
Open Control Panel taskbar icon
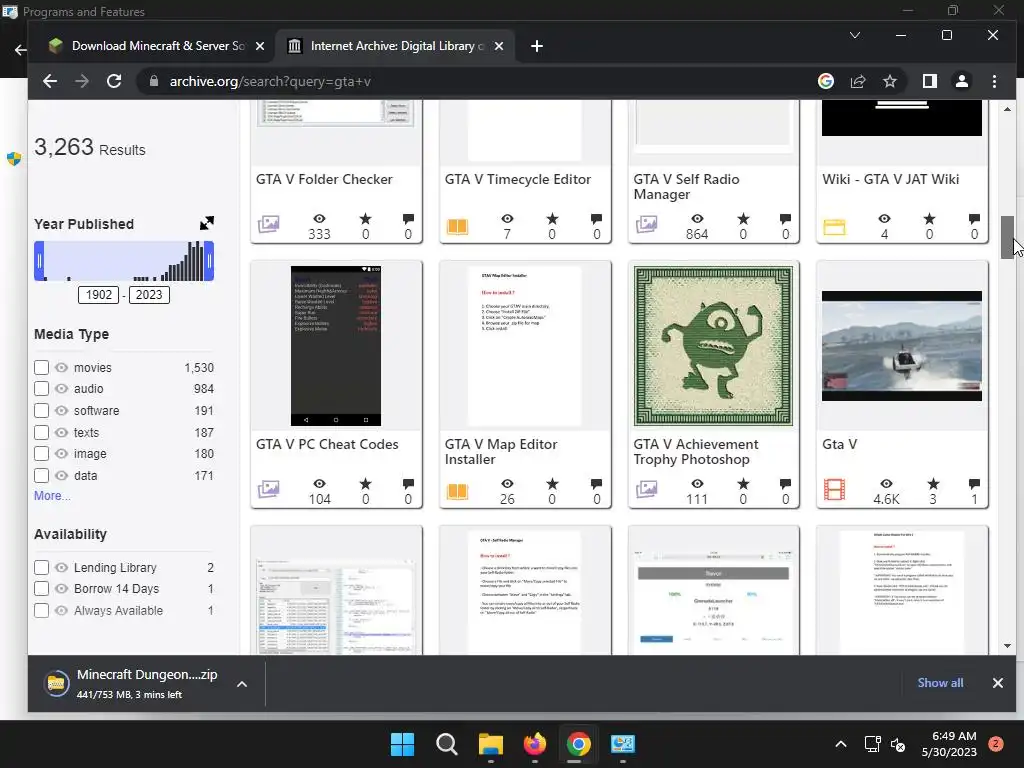click(622, 744)
